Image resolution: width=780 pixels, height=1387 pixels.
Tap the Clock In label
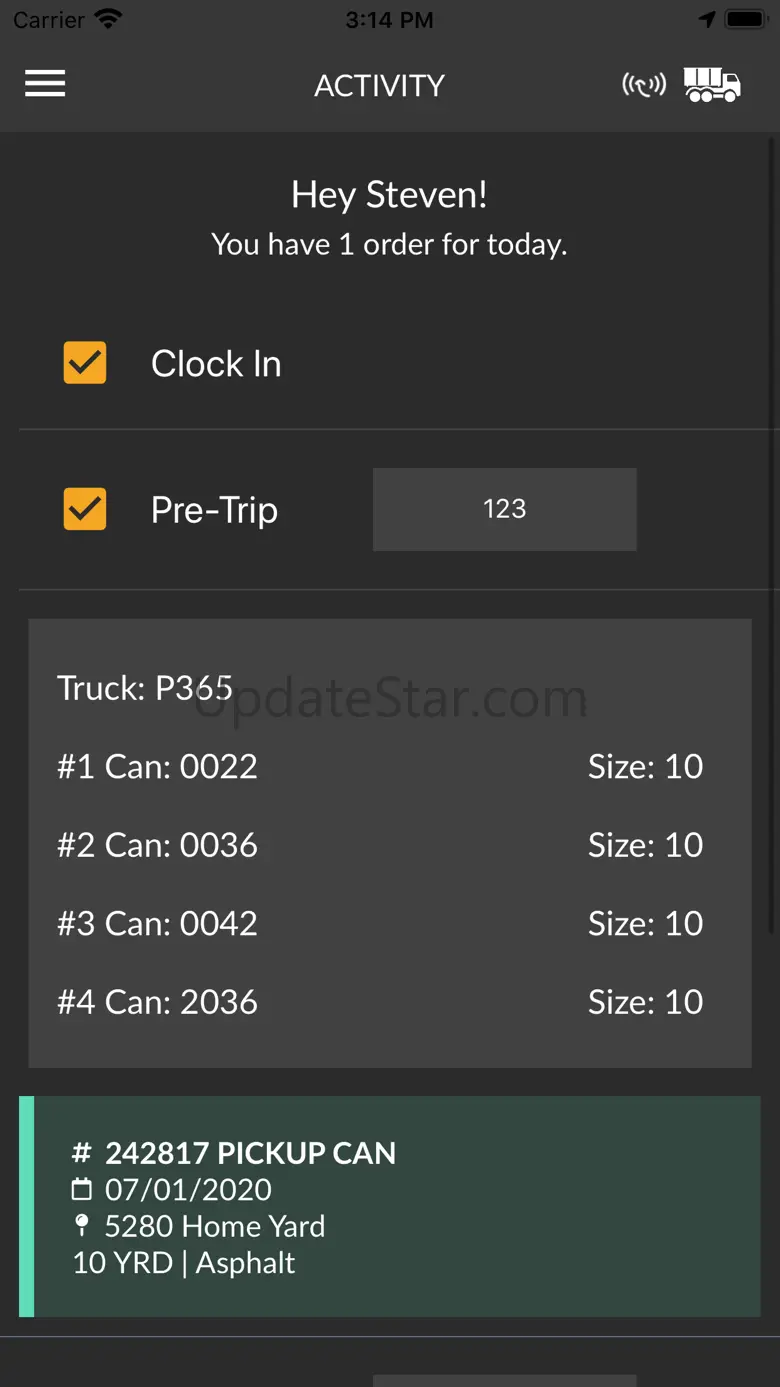click(x=216, y=364)
